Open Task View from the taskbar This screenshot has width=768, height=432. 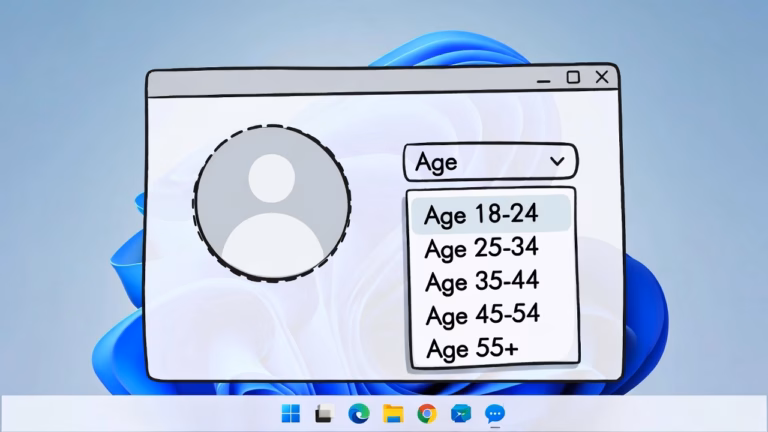pos(324,414)
